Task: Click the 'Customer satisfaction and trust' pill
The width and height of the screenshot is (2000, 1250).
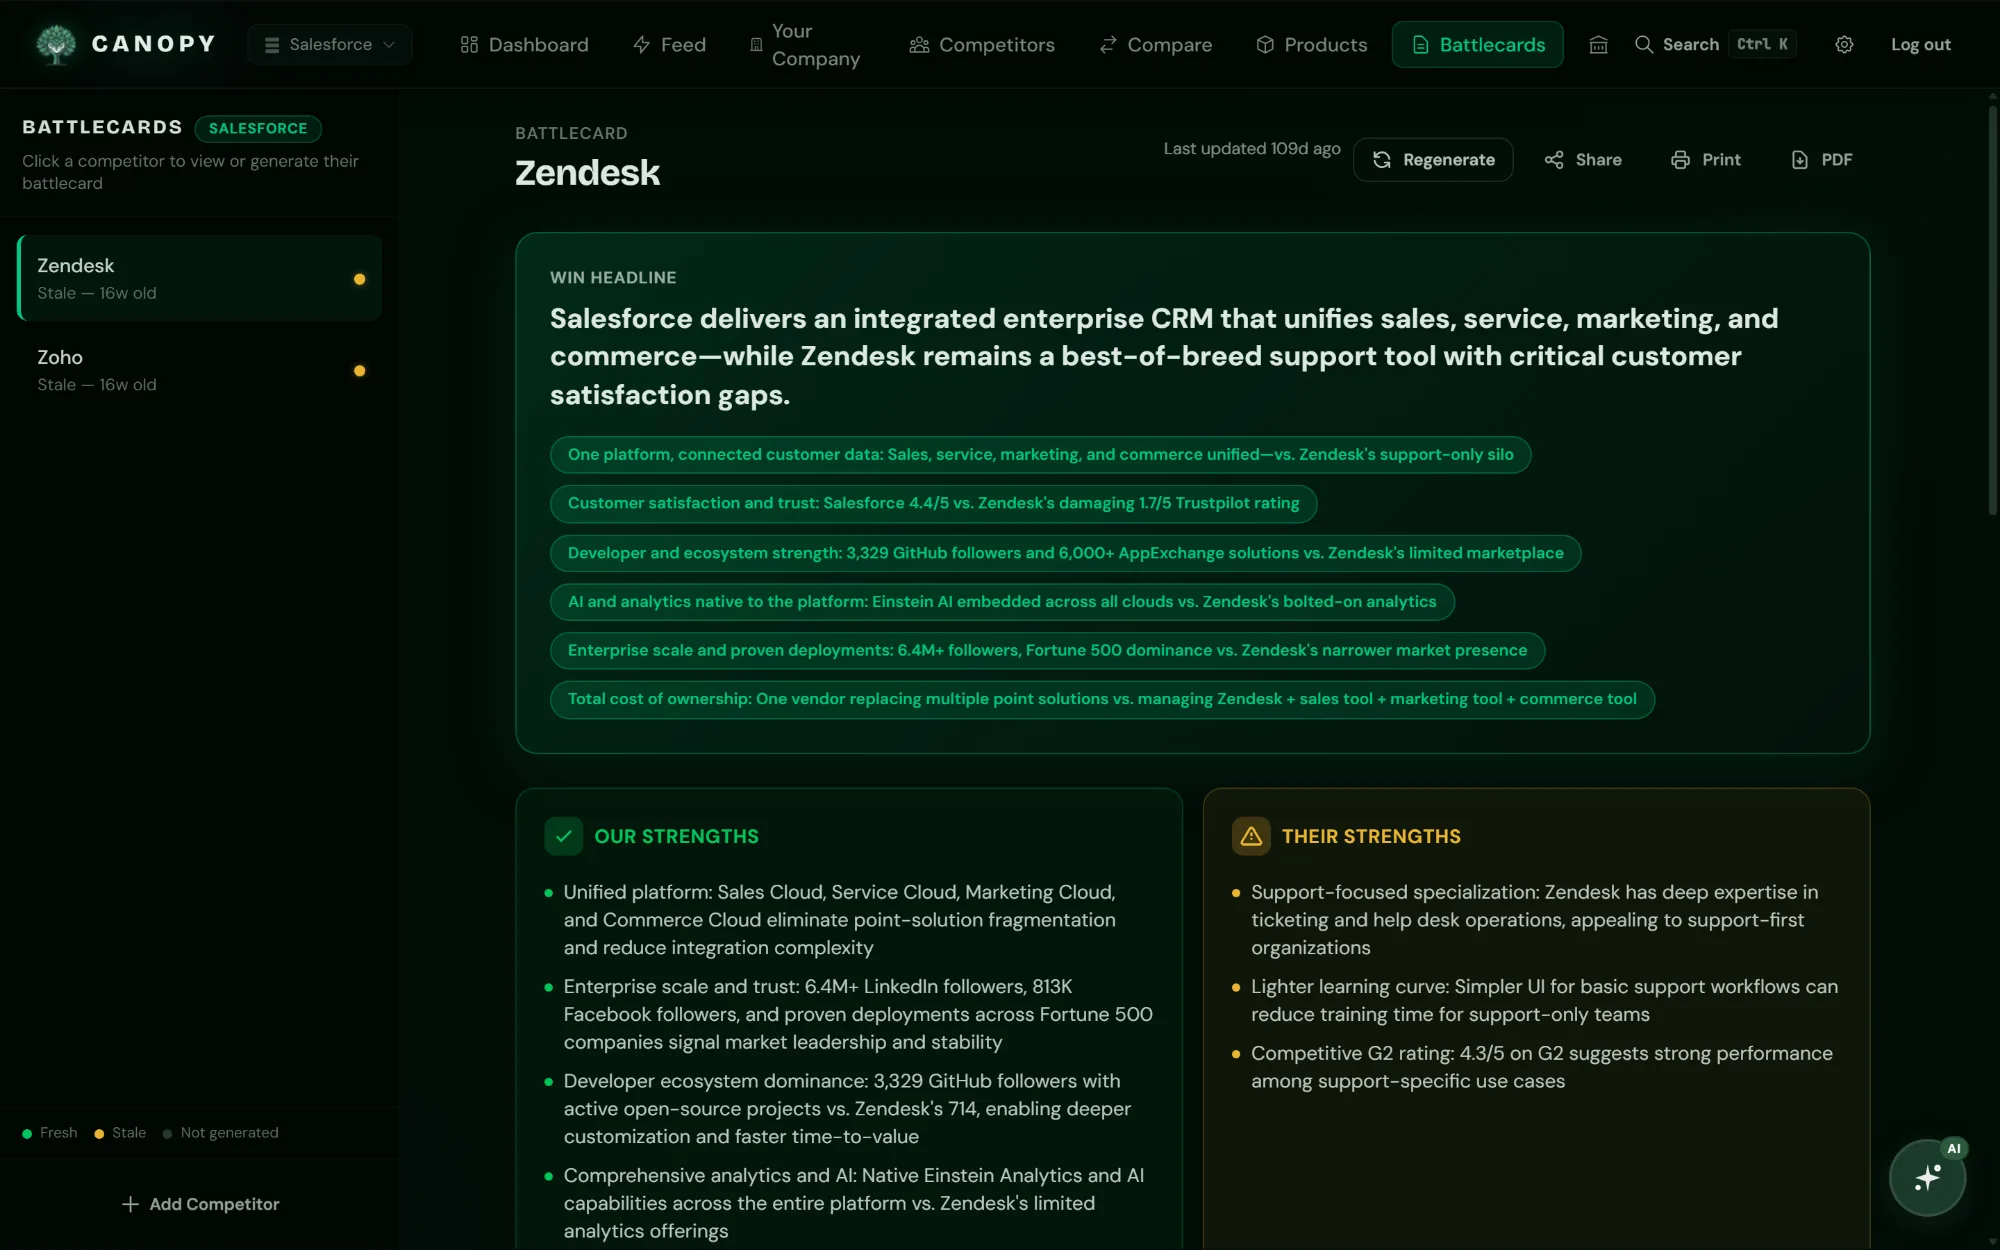Action: 933,503
